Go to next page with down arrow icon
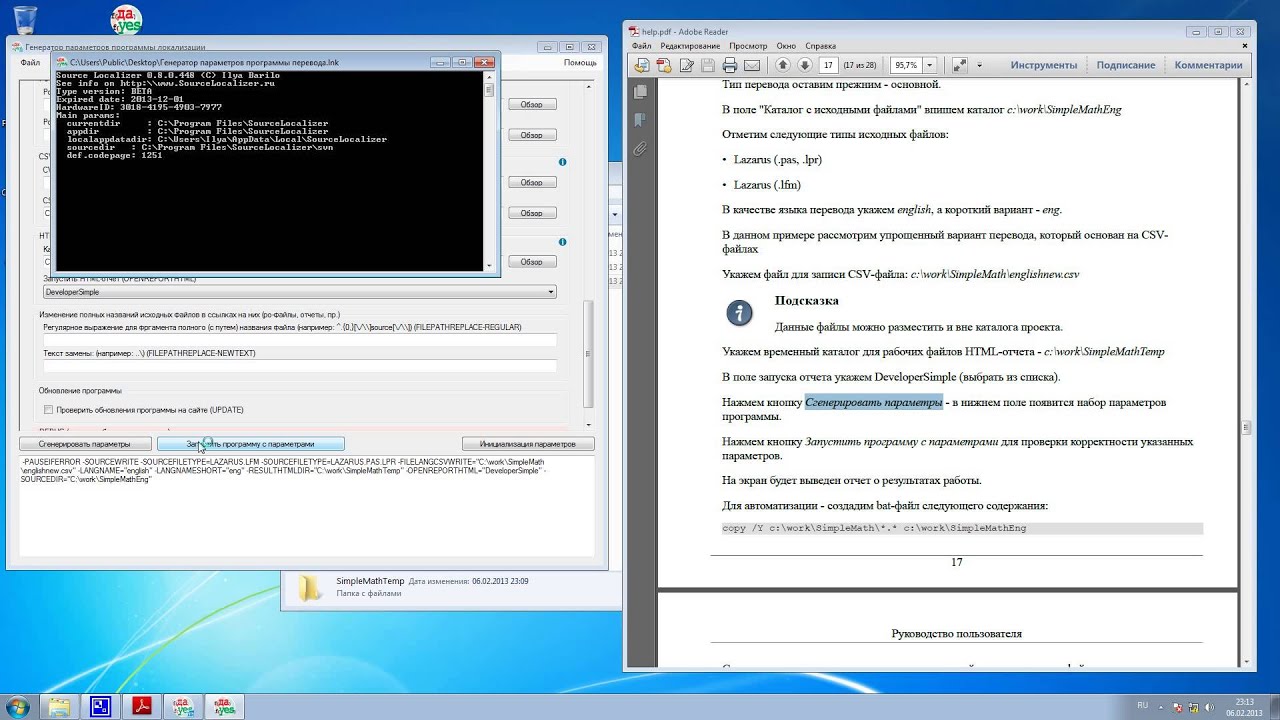Screen dimensions: 1280x720 pyautogui.click(x=805, y=65)
